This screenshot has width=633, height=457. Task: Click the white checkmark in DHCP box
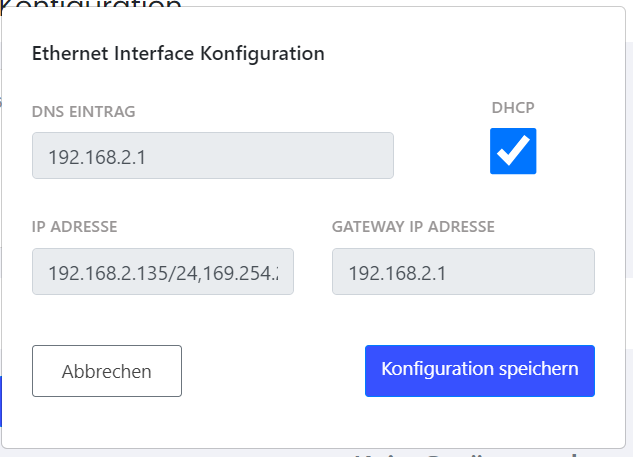pos(513,151)
